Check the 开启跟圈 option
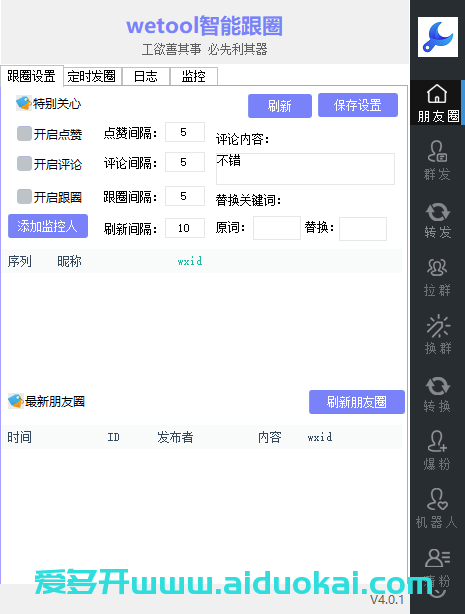 click(24, 197)
